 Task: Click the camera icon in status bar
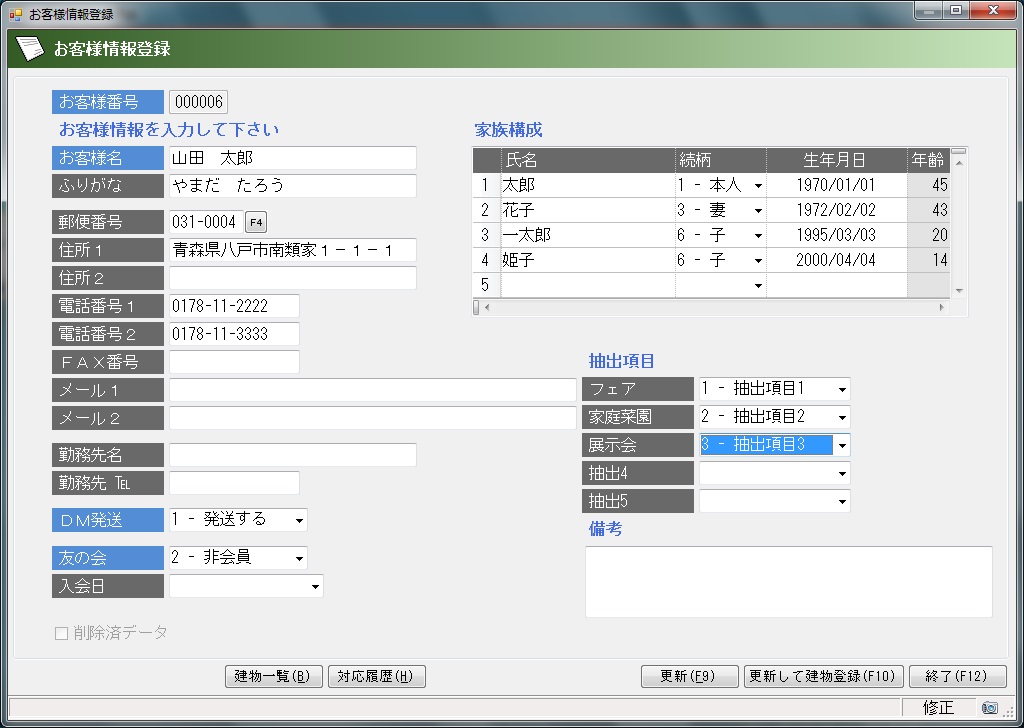point(989,708)
